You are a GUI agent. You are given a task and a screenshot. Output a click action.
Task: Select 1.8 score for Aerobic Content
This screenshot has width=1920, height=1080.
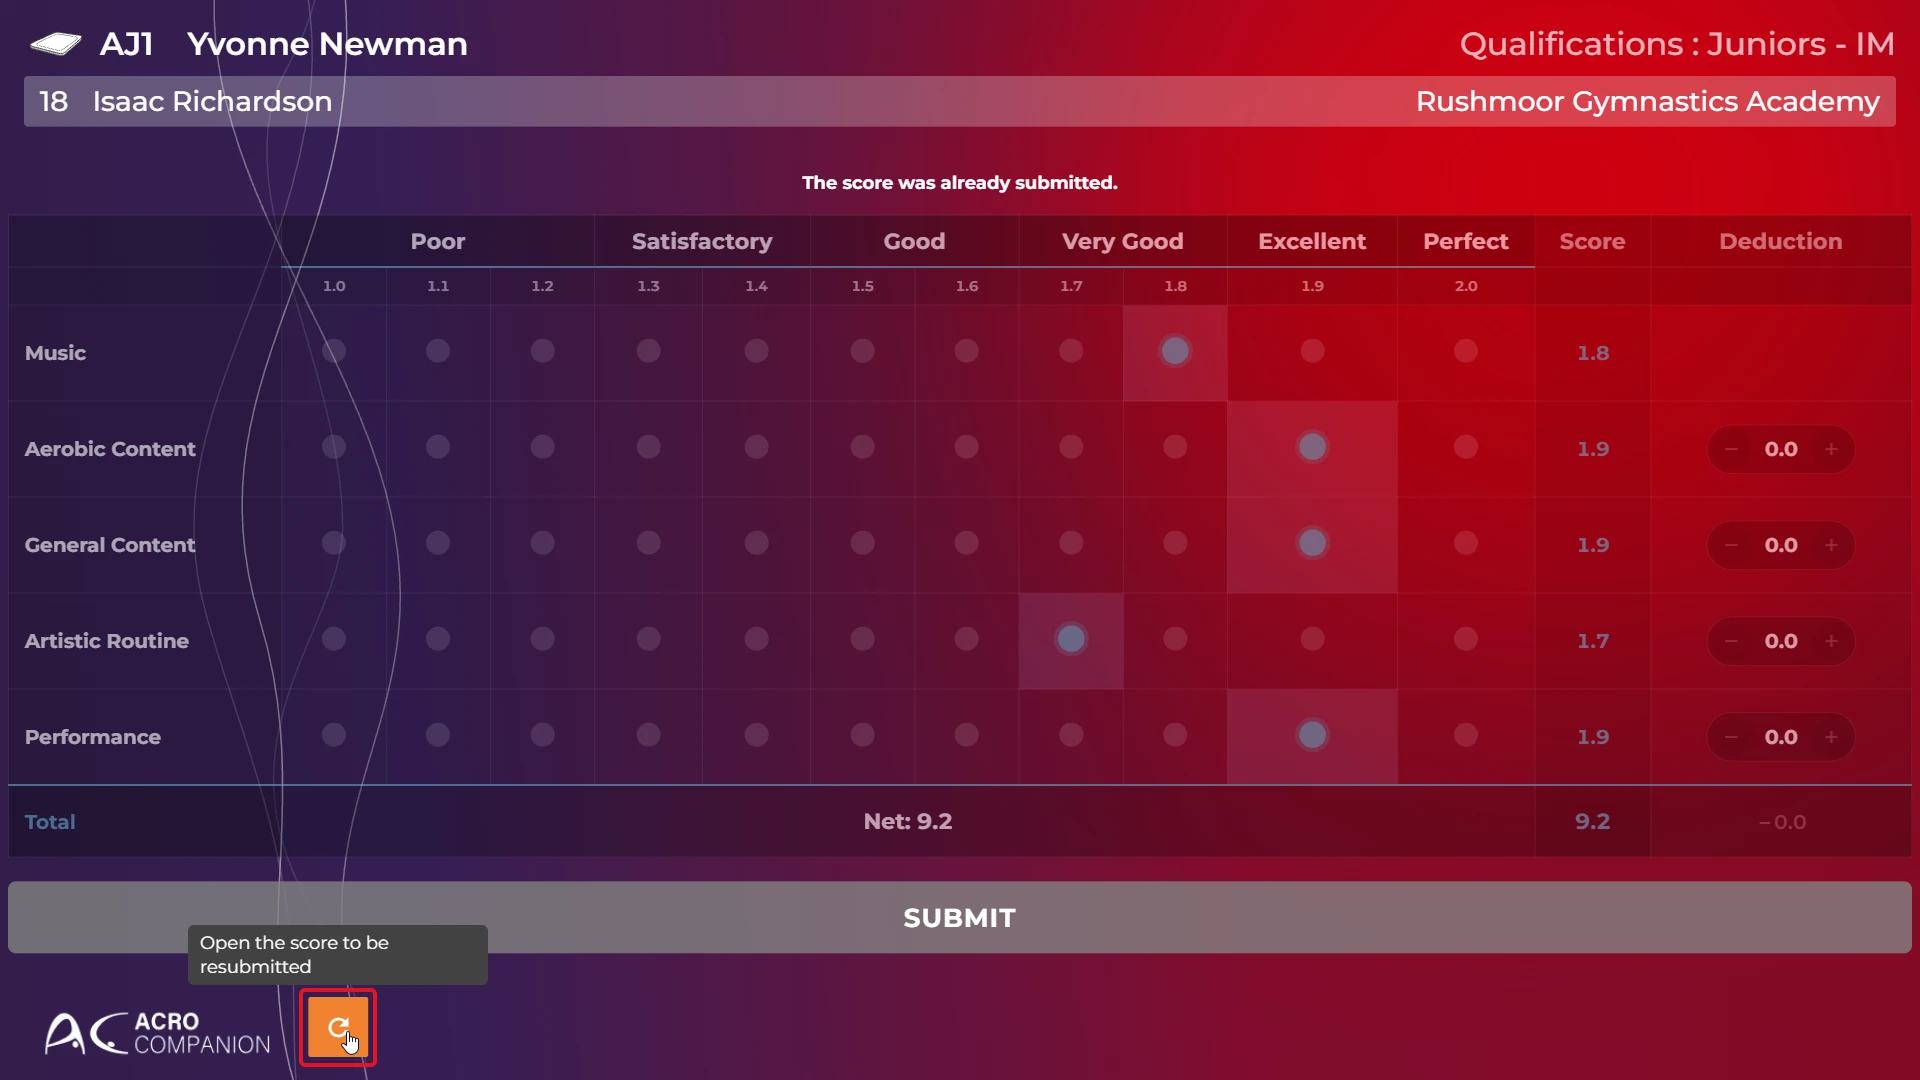1175,447
